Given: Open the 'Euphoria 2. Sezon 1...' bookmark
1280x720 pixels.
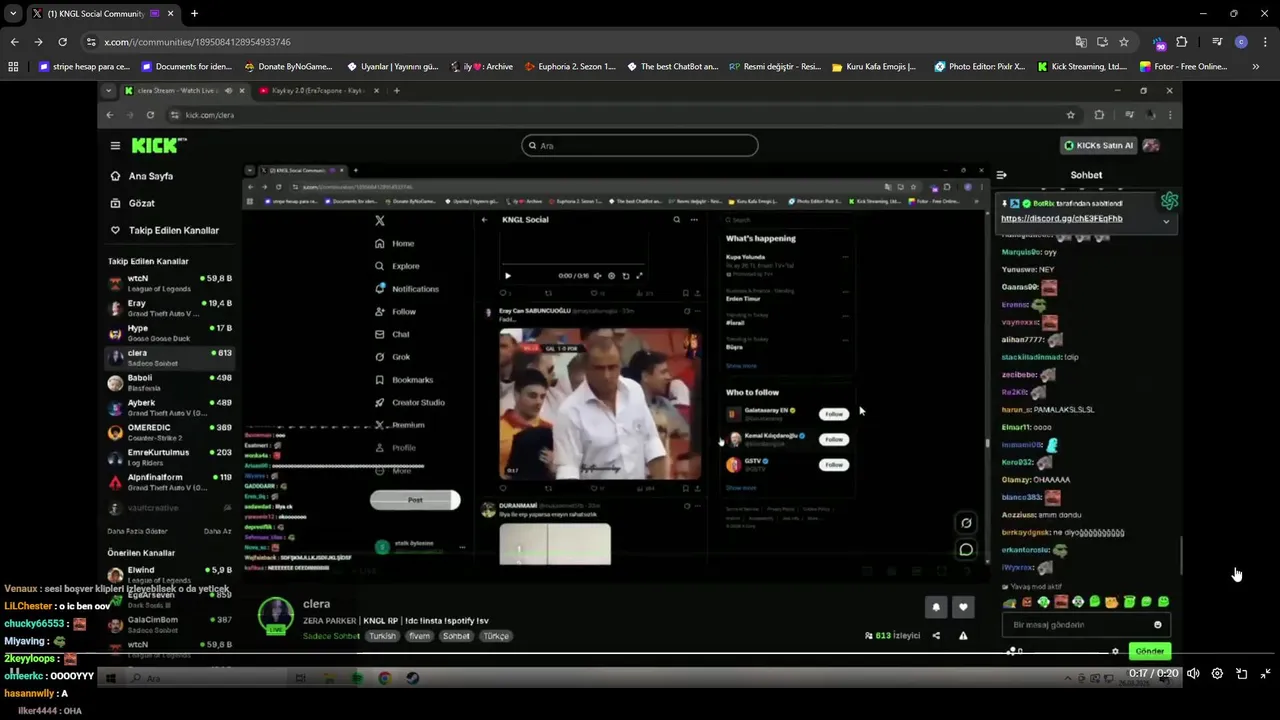Looking at the screenshot, I should pyautogui.click(x=569, y=67).
